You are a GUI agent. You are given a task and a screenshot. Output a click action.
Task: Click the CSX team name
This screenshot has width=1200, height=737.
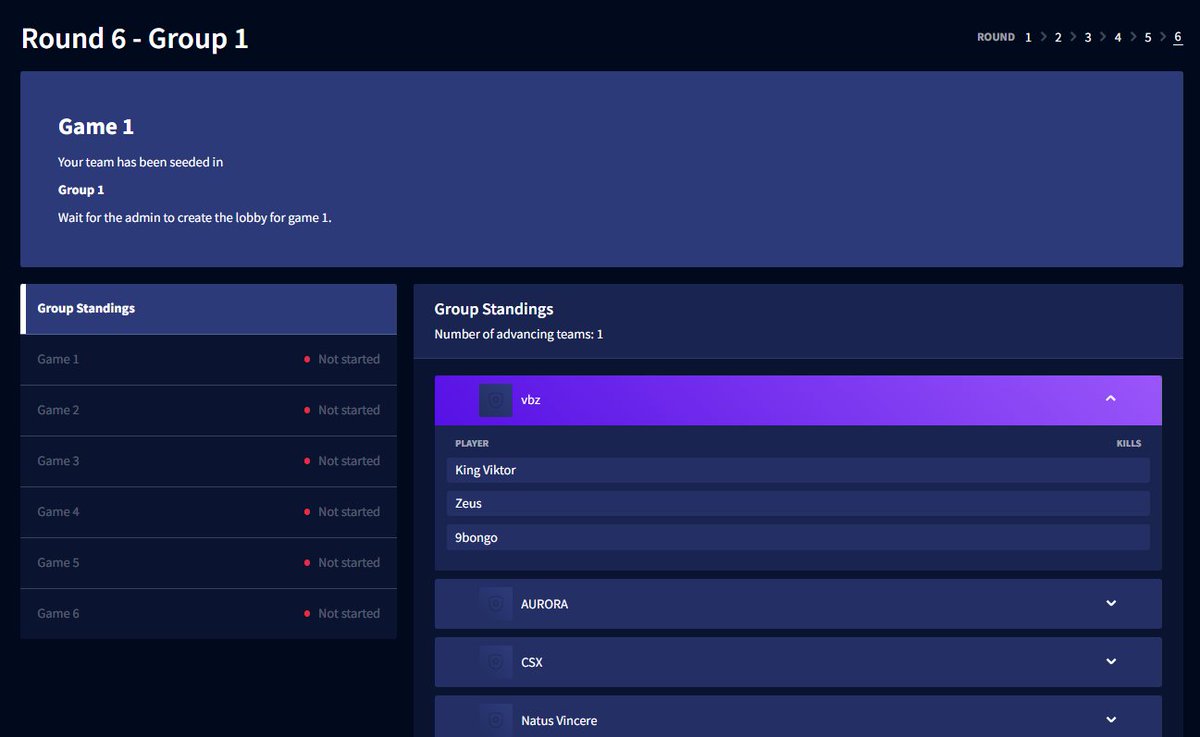pyautogui.click(x=532, y=662)
